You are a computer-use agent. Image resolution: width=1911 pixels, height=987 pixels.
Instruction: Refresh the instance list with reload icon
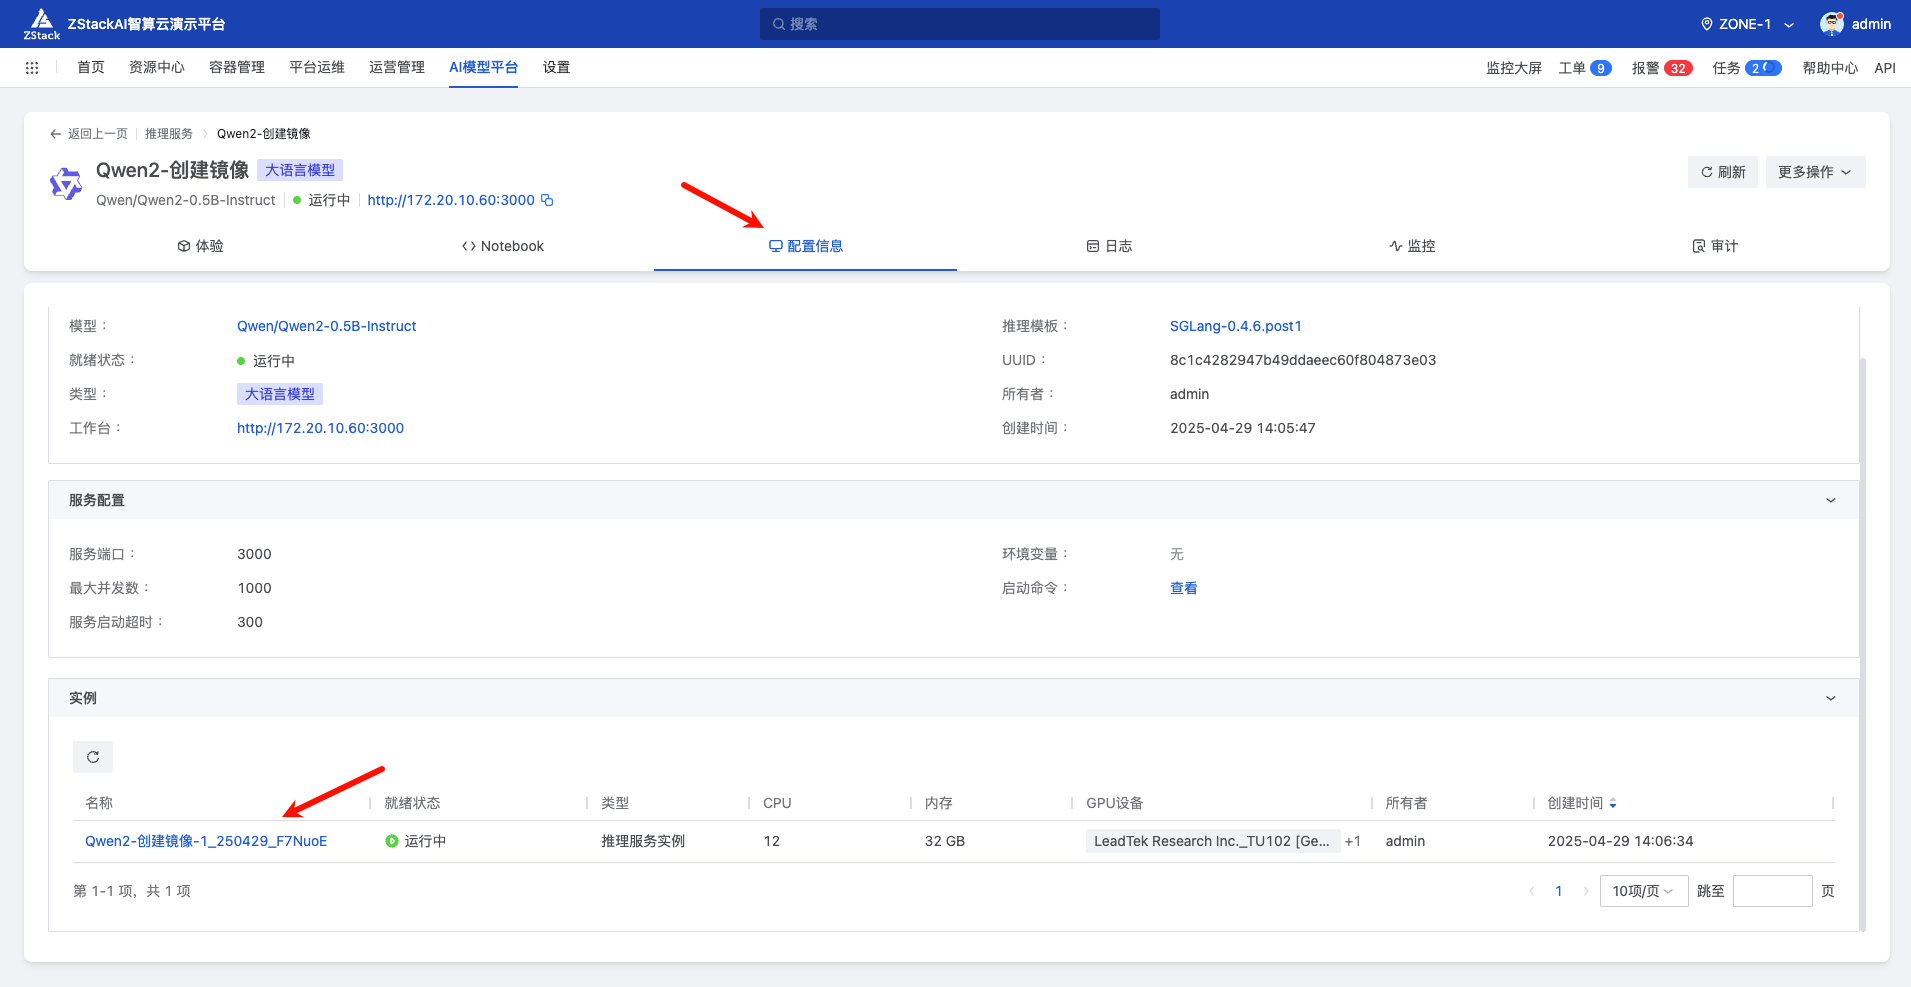[93, 757]
